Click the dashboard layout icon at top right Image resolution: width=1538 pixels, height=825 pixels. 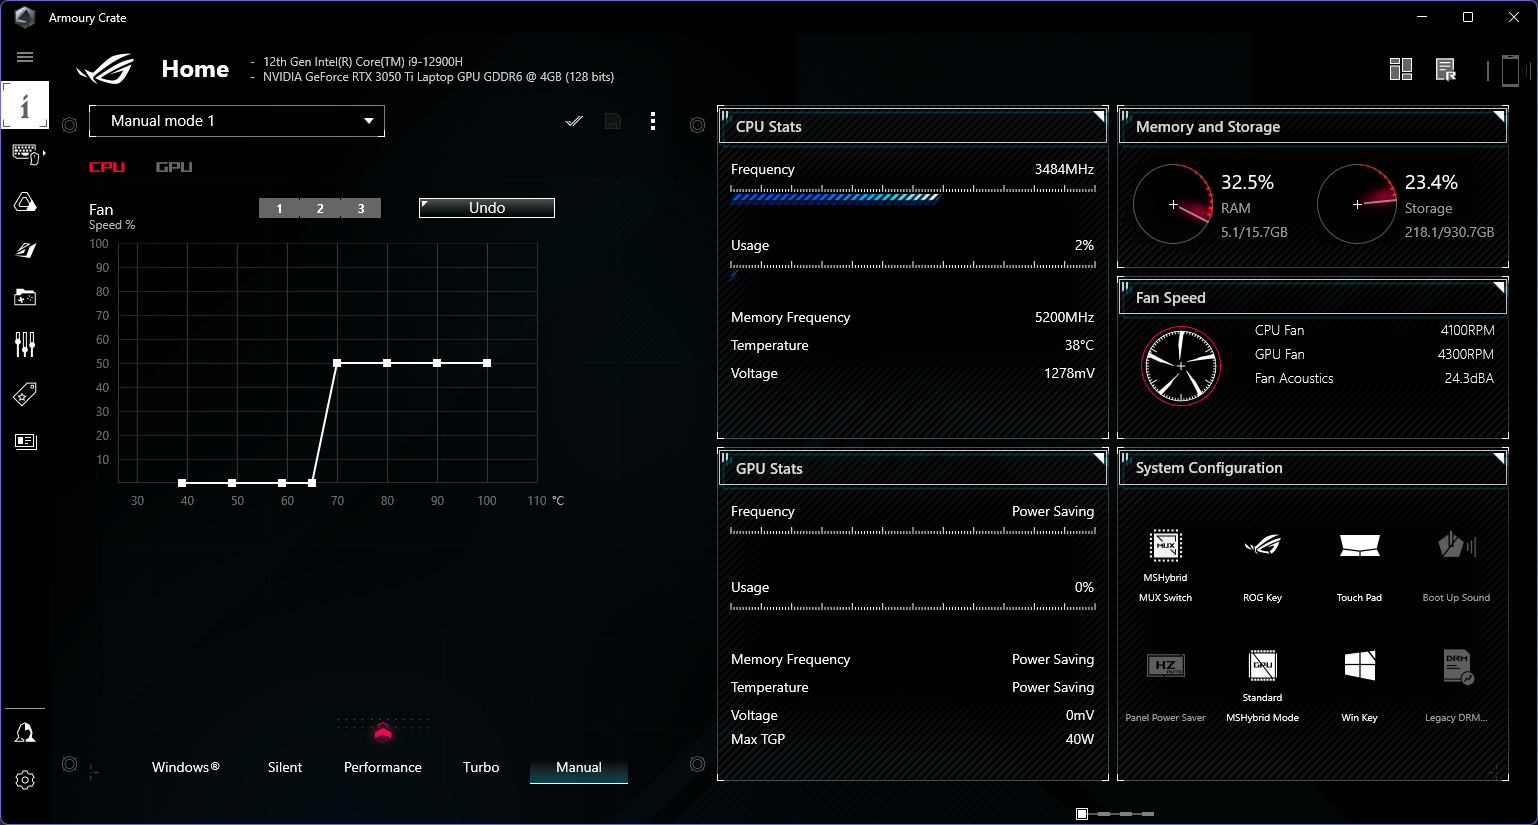[x=1401, y=69]
